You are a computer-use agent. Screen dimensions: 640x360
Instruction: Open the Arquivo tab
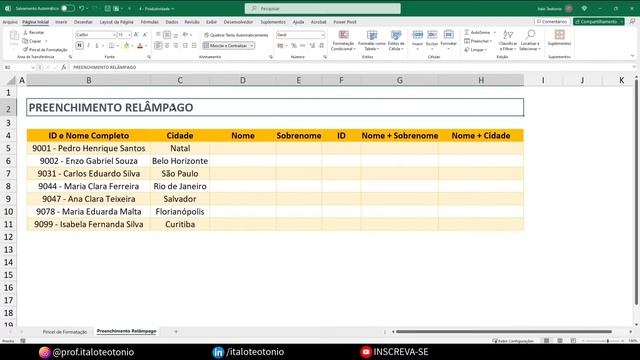click(x=10, y=22)
